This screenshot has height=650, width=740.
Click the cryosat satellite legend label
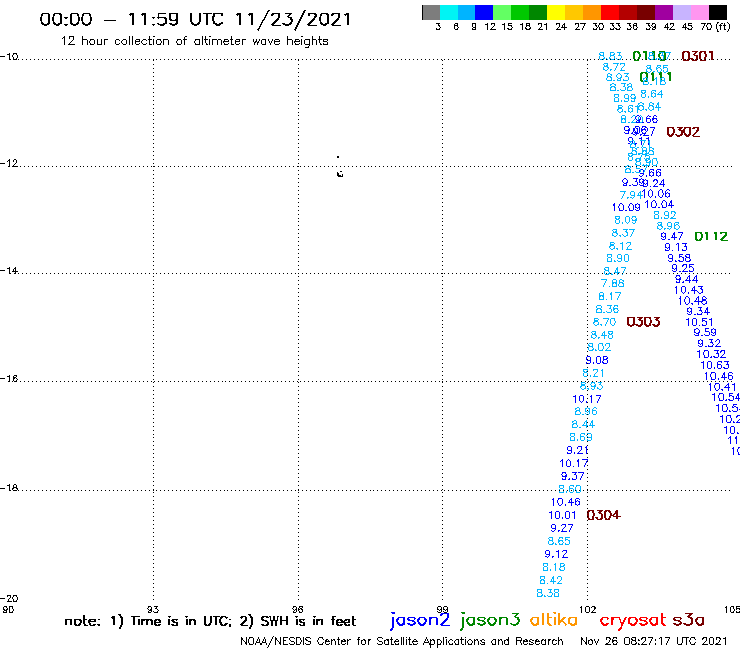coord(632,620)
